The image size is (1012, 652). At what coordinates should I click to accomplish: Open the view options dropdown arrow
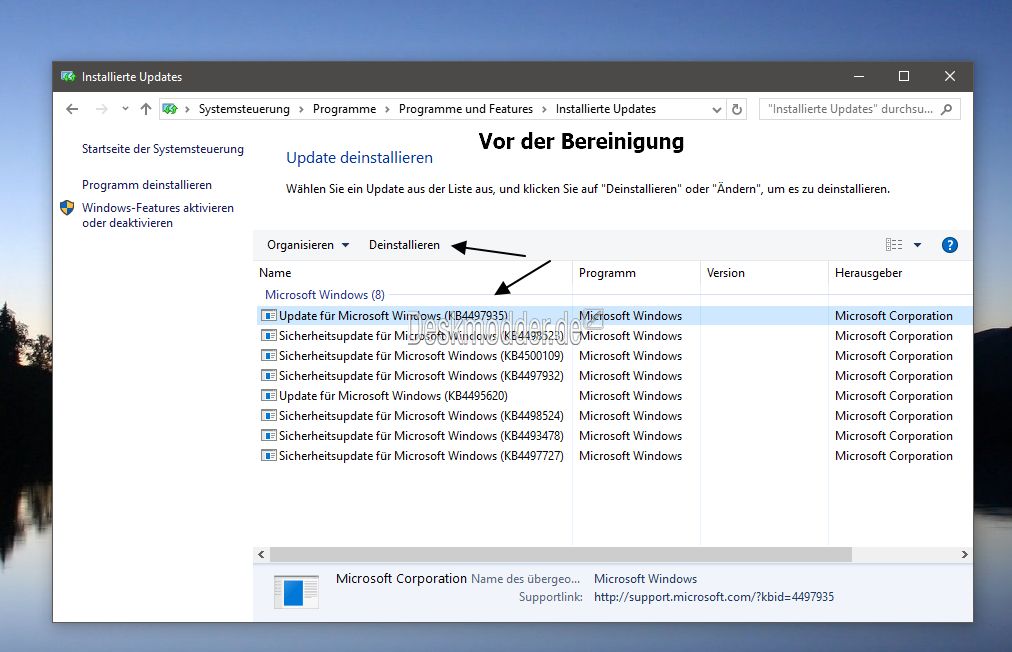click(x=917, y=245)
